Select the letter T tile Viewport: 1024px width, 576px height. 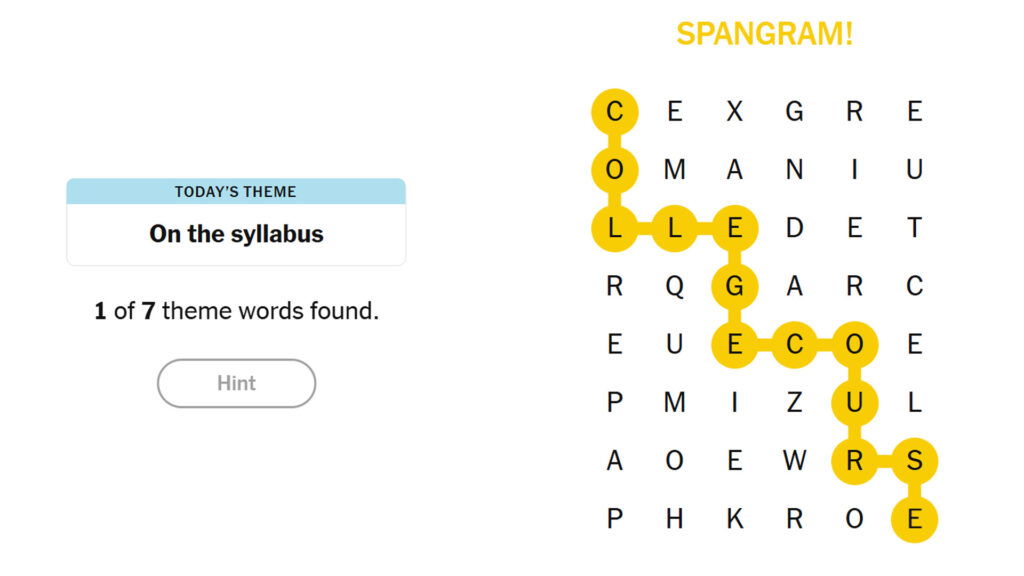point(914,228)
